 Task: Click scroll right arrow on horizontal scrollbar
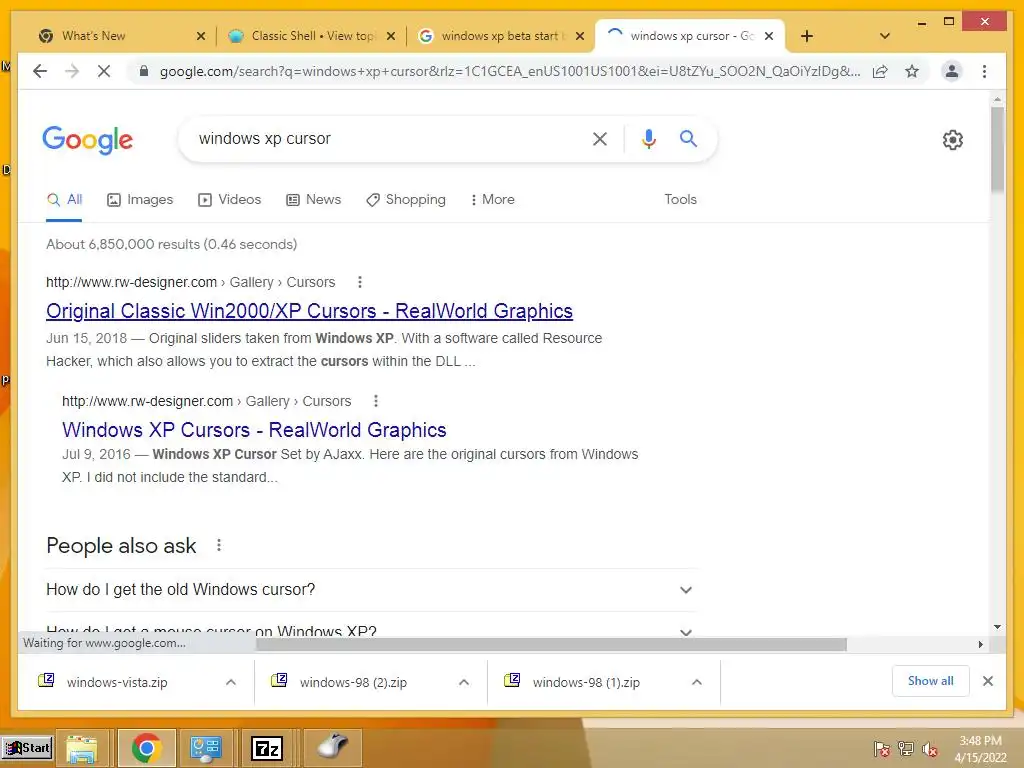point(980,645)
